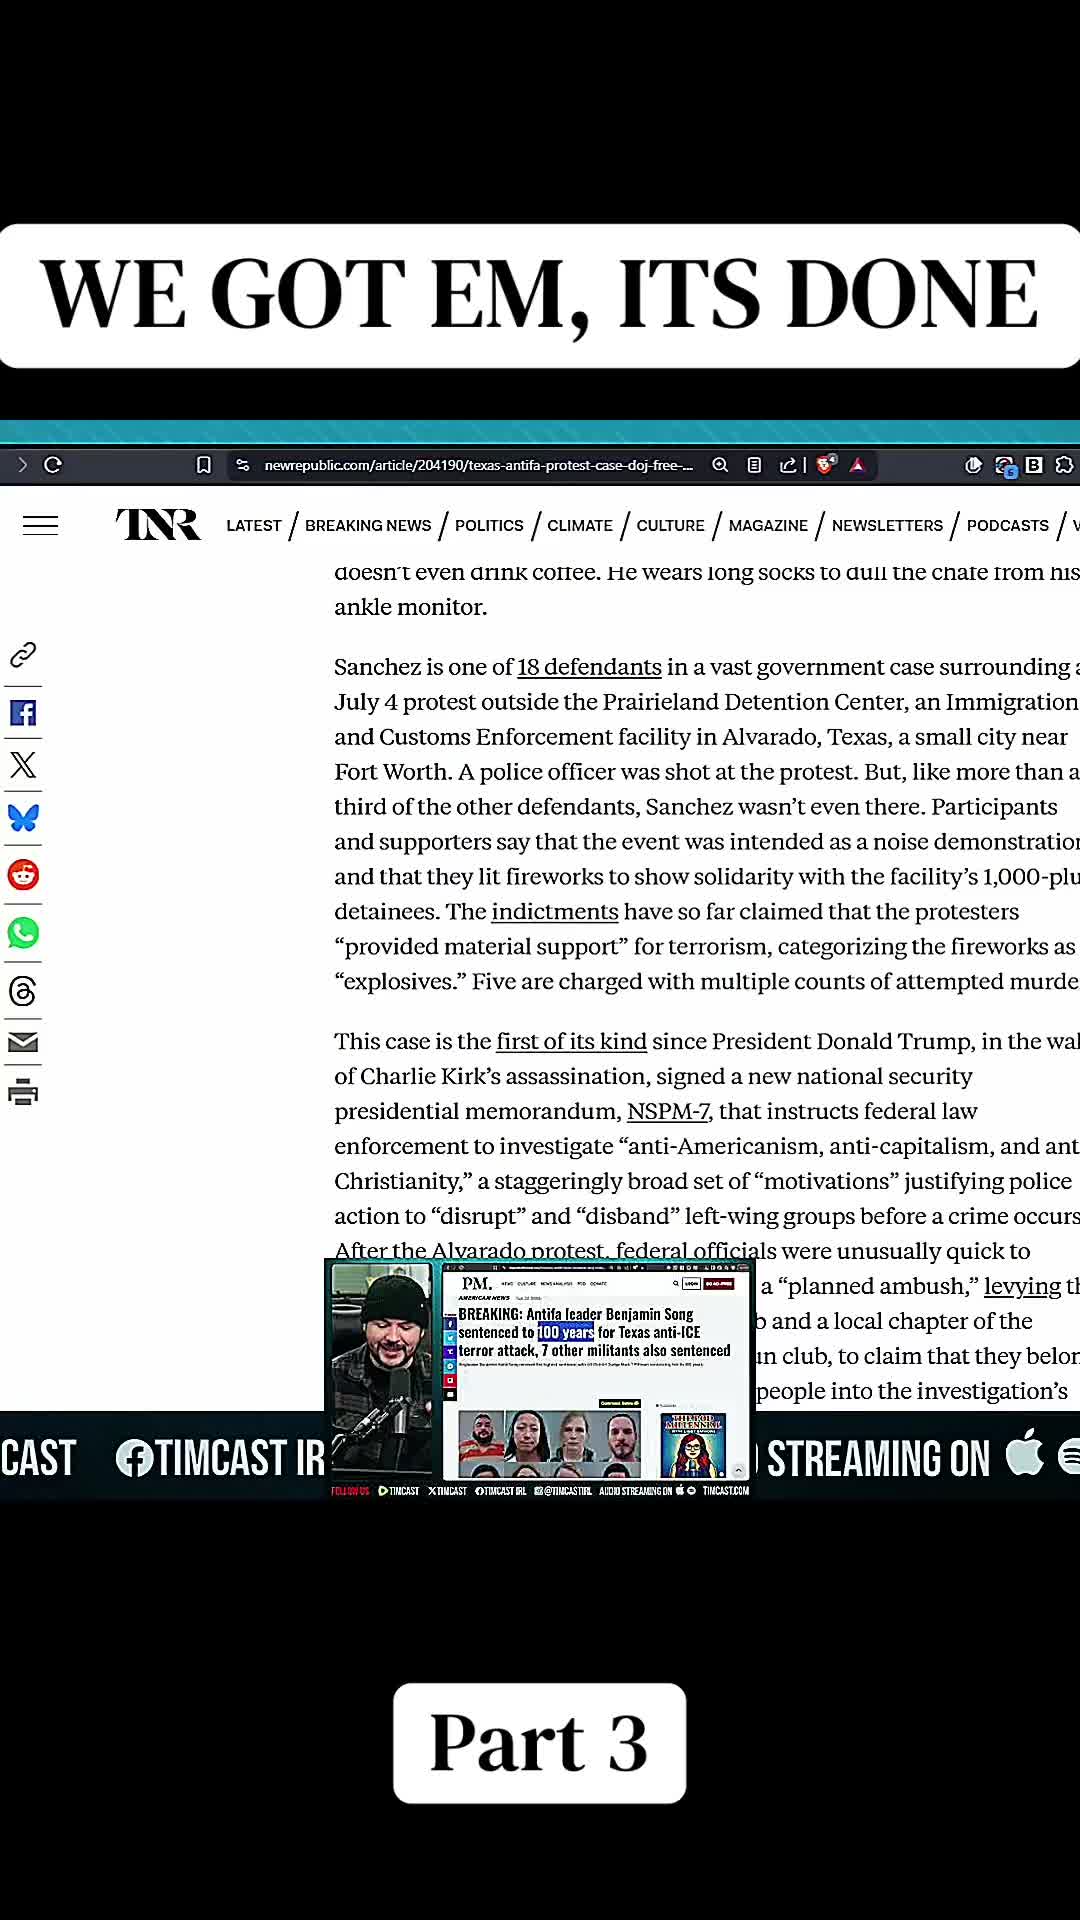
Task: Open the NEWSLETTERS nav section
Action: (887, 526)
